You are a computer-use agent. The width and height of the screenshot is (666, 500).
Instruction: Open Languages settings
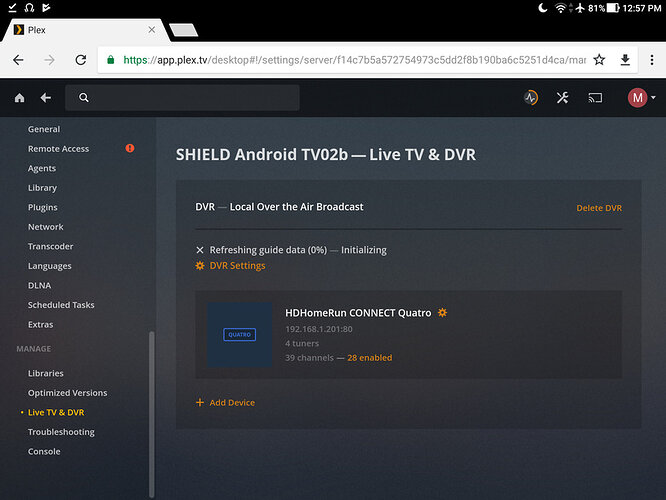click(x=50, y=266)
